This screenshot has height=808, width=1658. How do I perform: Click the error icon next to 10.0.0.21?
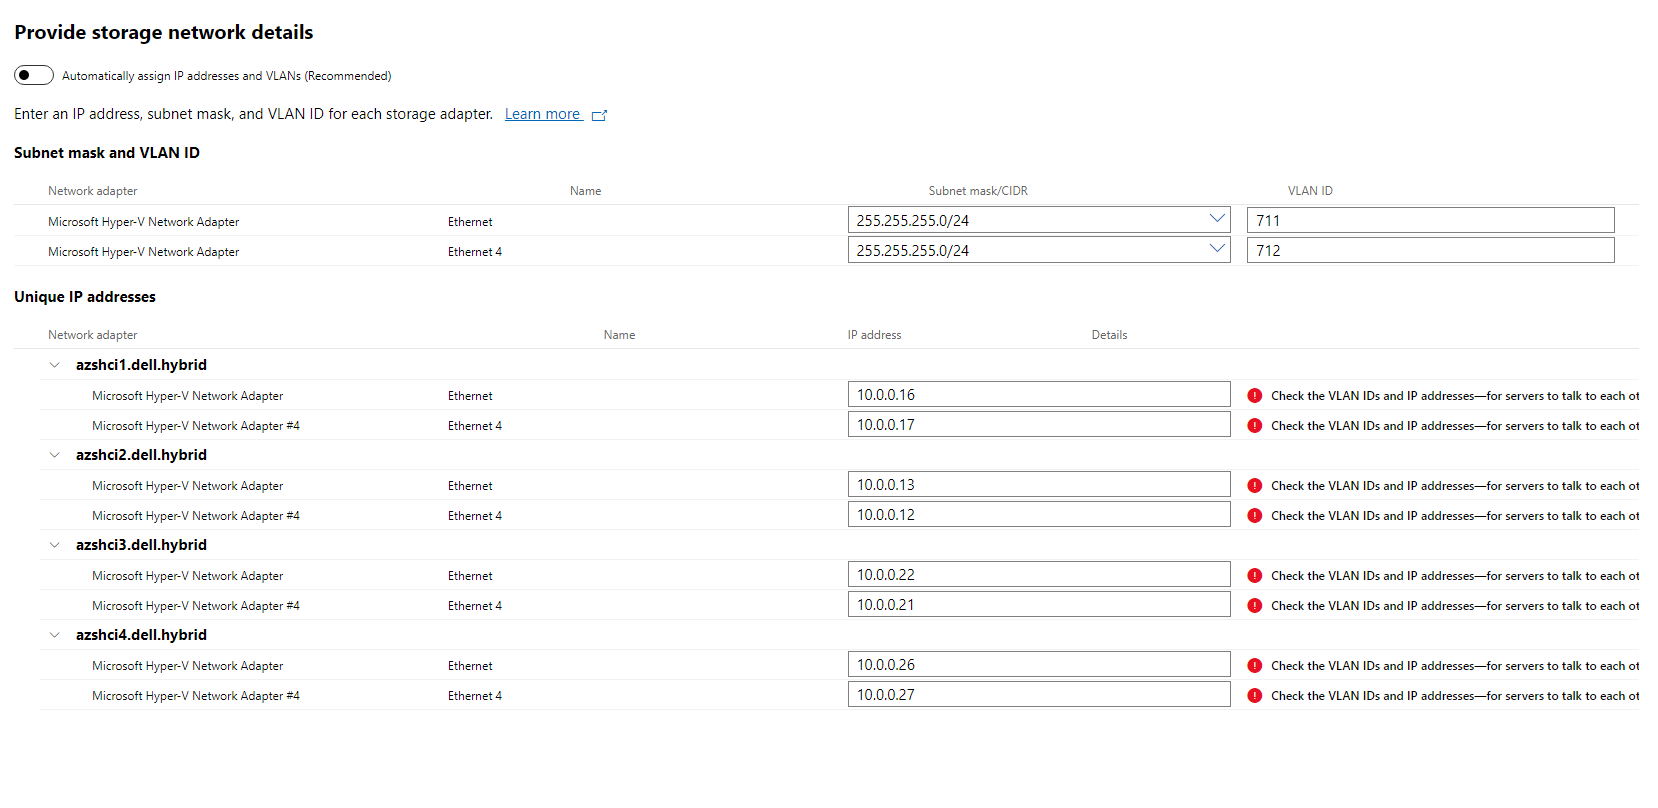[1254, 606]
